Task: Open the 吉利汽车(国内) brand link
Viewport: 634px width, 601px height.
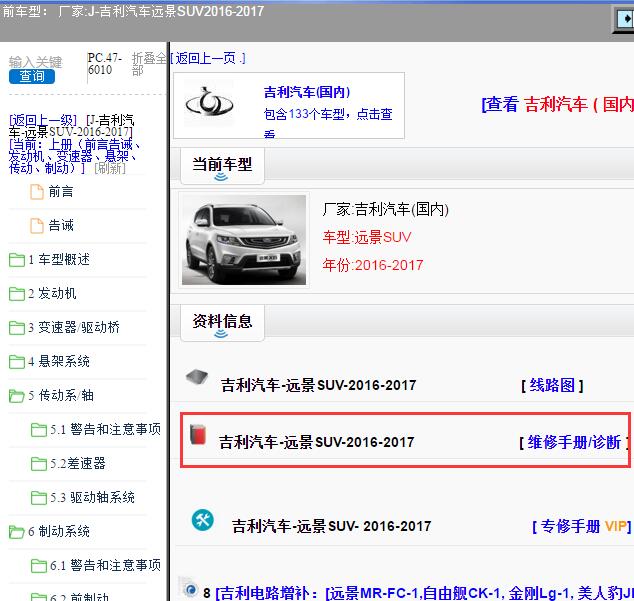Action: click(x=307, y=92)
